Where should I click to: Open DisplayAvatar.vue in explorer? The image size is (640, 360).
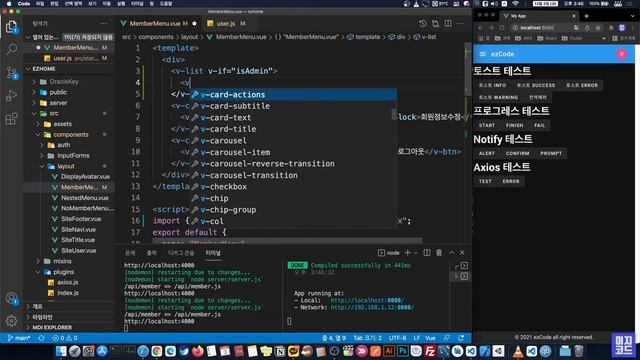click(x=85, y=177)
